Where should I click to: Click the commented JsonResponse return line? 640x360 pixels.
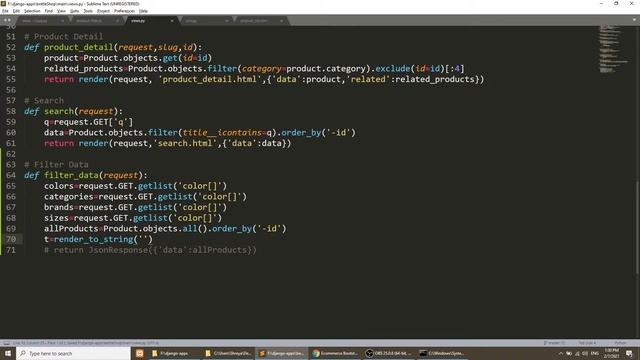click(150, 250)
